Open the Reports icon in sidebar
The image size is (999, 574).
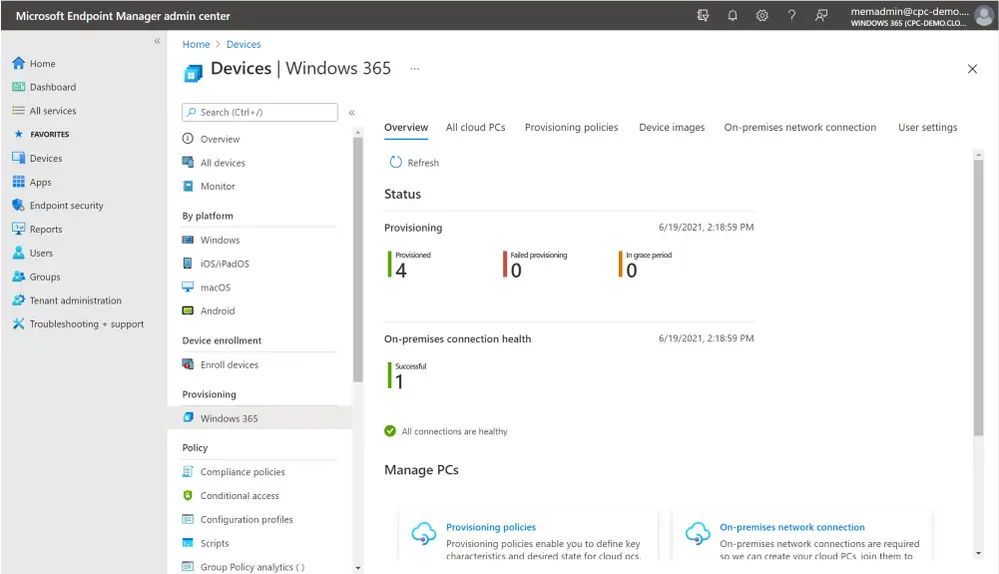point(18,229)
